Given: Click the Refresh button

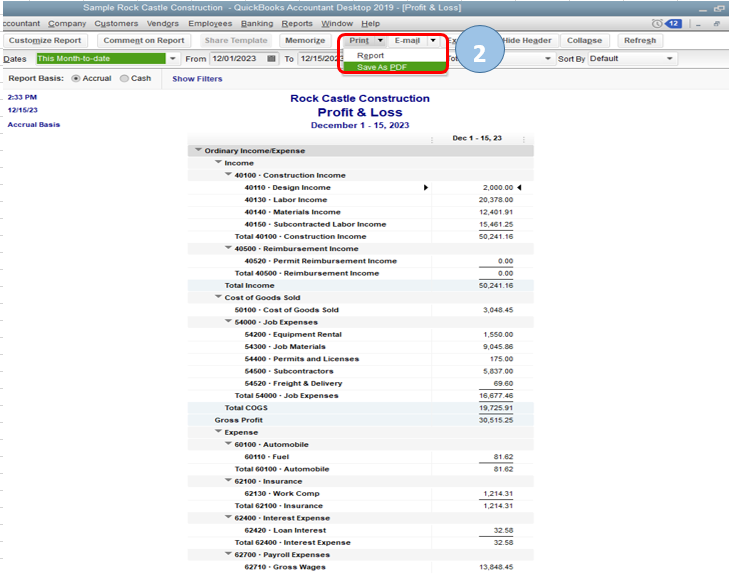Looking at the screenshot, I should [x=640, y=40].
